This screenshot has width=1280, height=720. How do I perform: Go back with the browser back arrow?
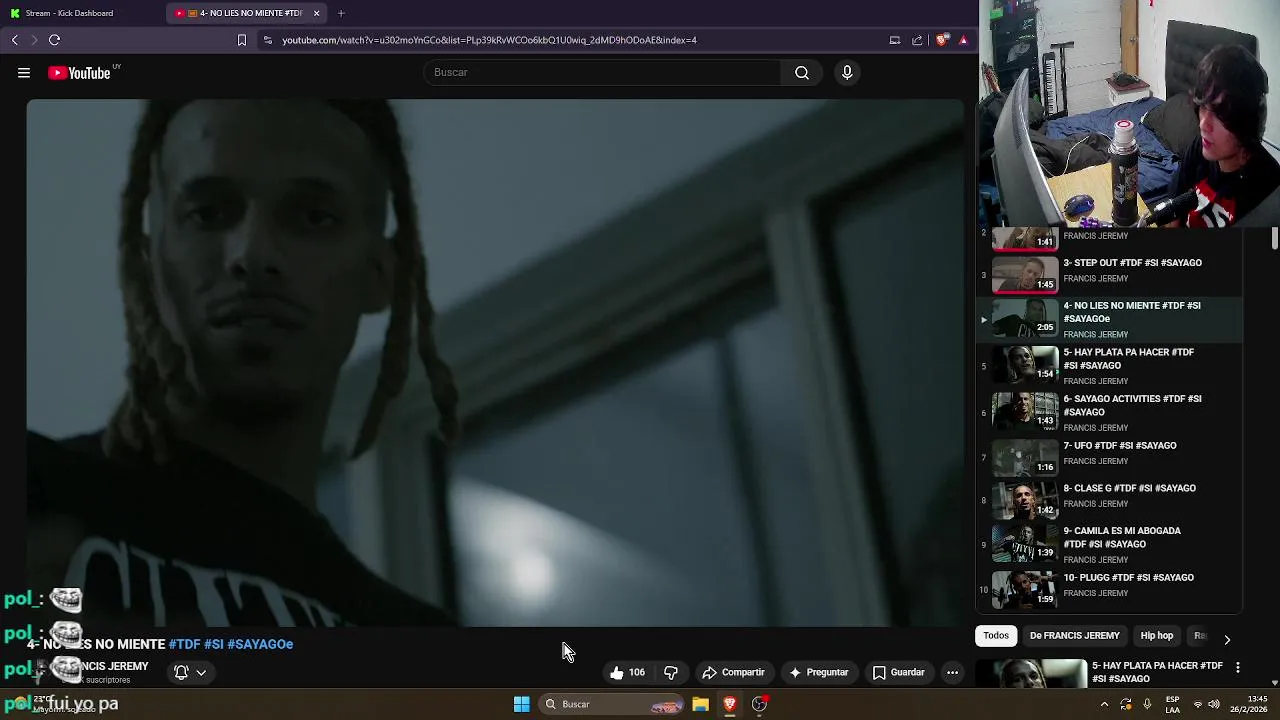pyautogui.click(x=15, y=40)
